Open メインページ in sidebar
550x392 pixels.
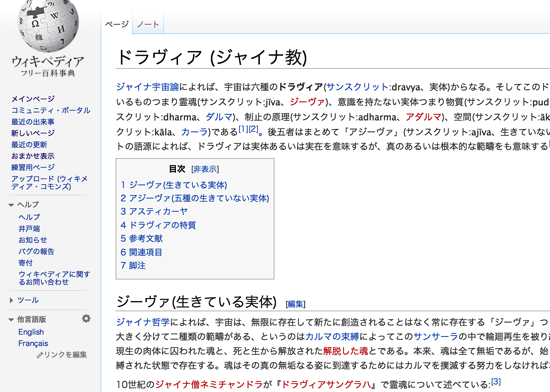point(33,99)
